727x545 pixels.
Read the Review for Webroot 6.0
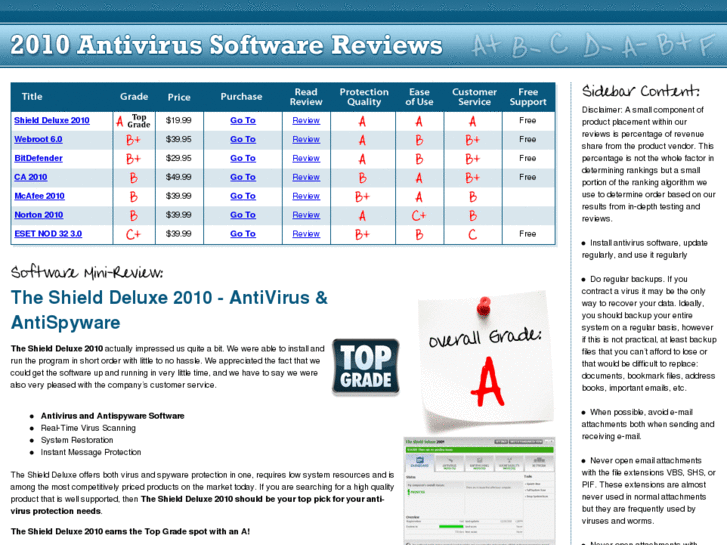[x=306, y=139]
